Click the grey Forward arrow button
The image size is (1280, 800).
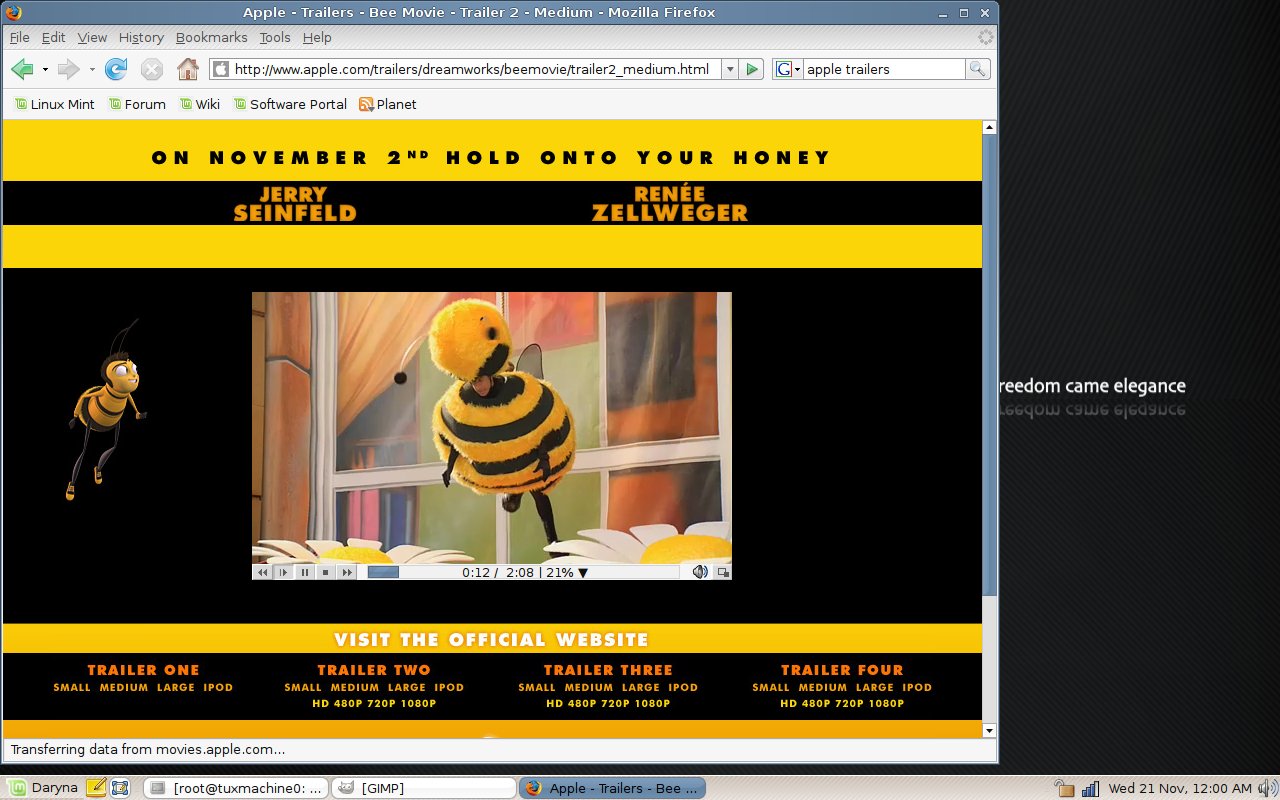[68, 69]
